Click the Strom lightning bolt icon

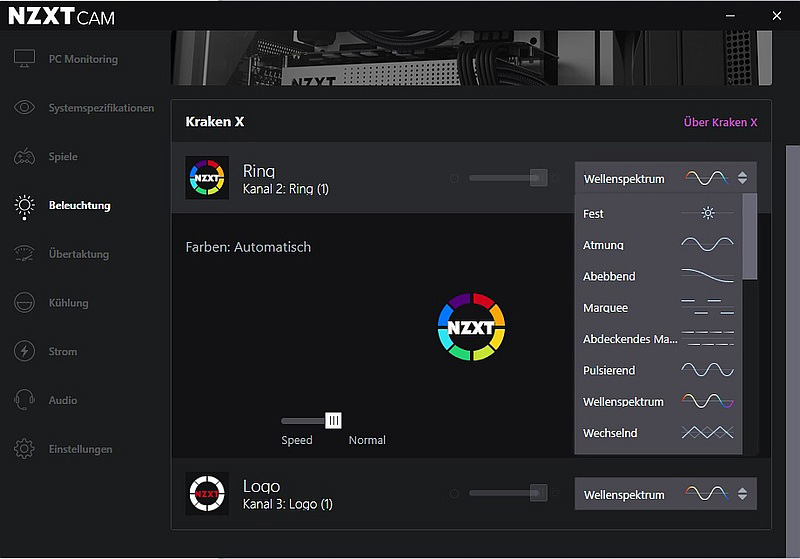[24, 351]
